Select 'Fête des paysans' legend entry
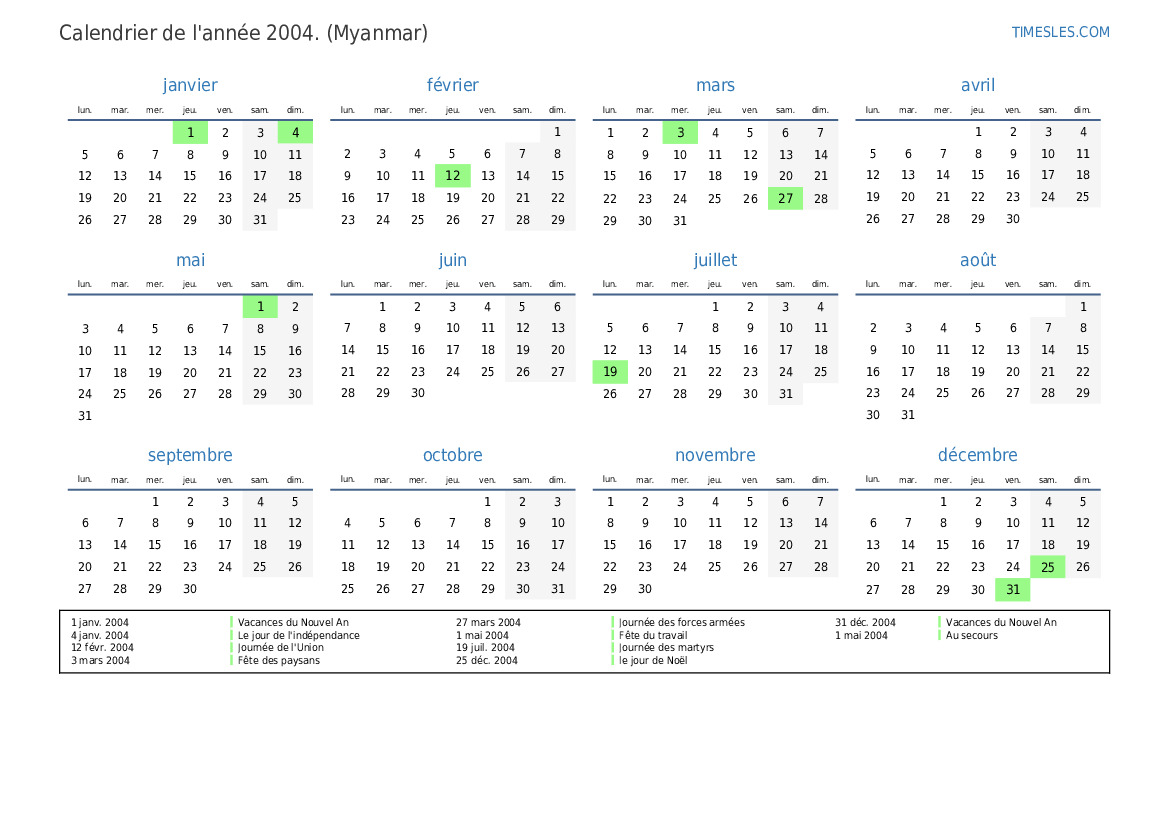Screen dimensions: 1169x827 (x=278, y=660)
